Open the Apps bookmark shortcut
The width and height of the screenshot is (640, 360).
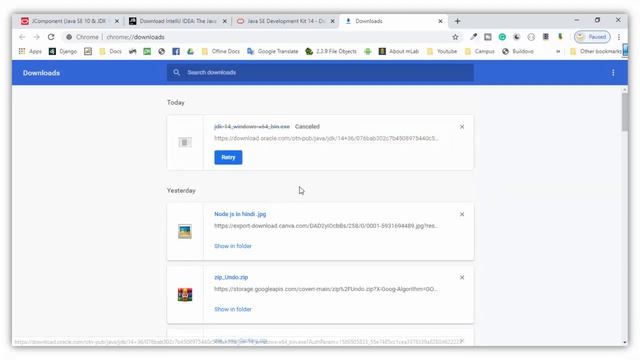point(30,51)
